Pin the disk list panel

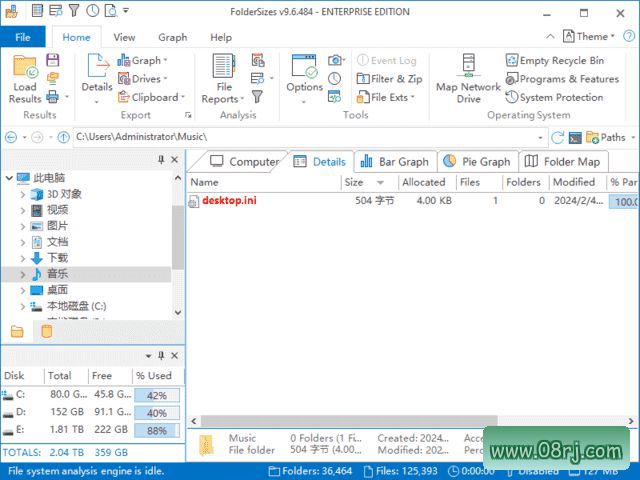(x=161, y=356)
